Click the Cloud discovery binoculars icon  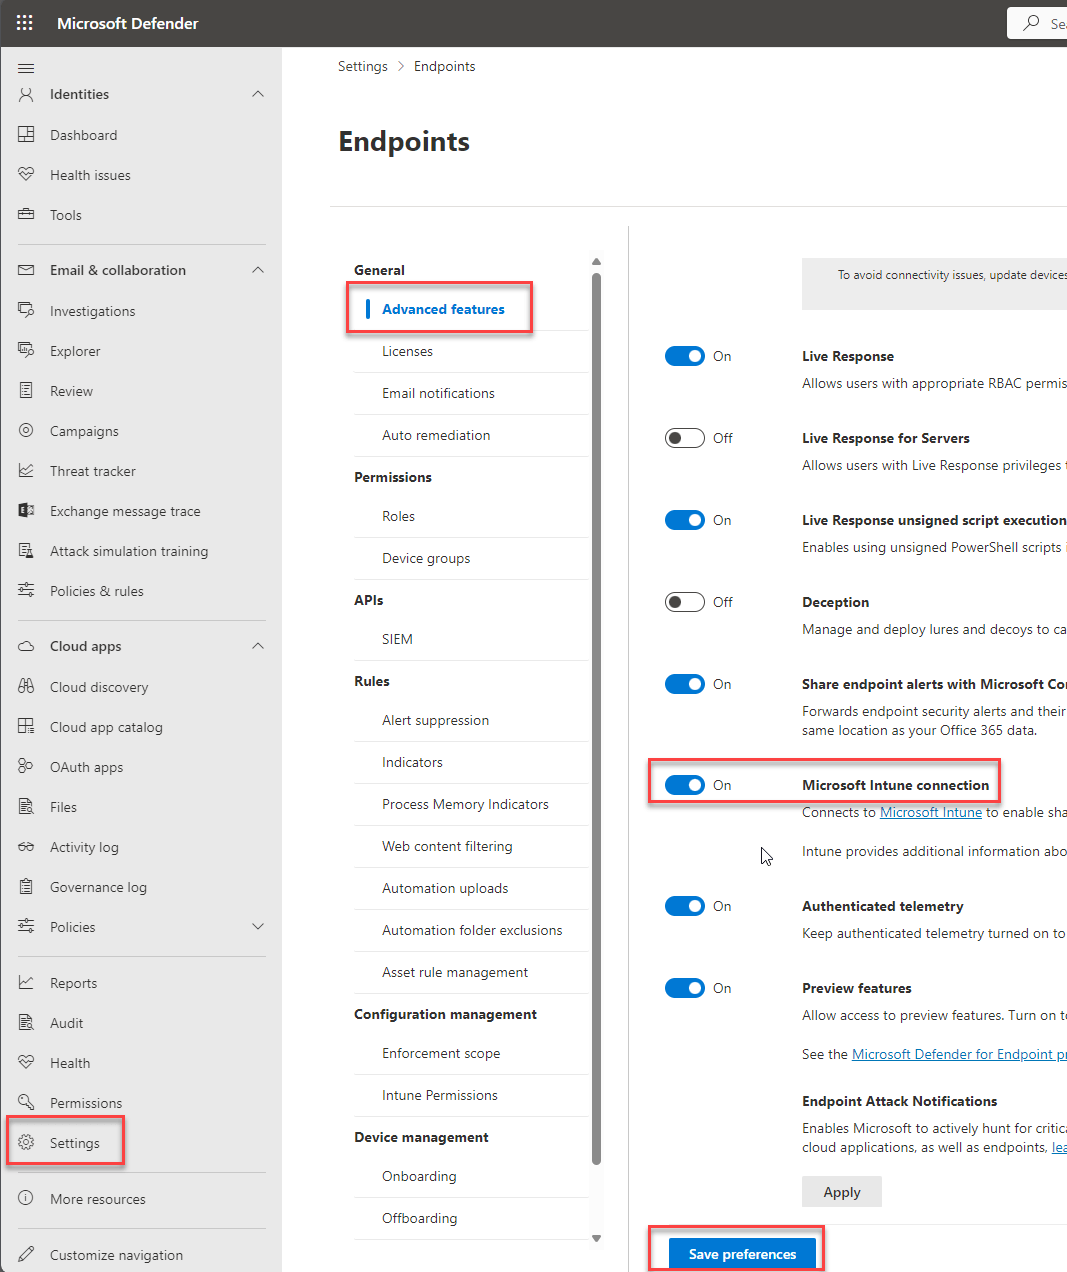pyautogui.click(x=26, y=687)
